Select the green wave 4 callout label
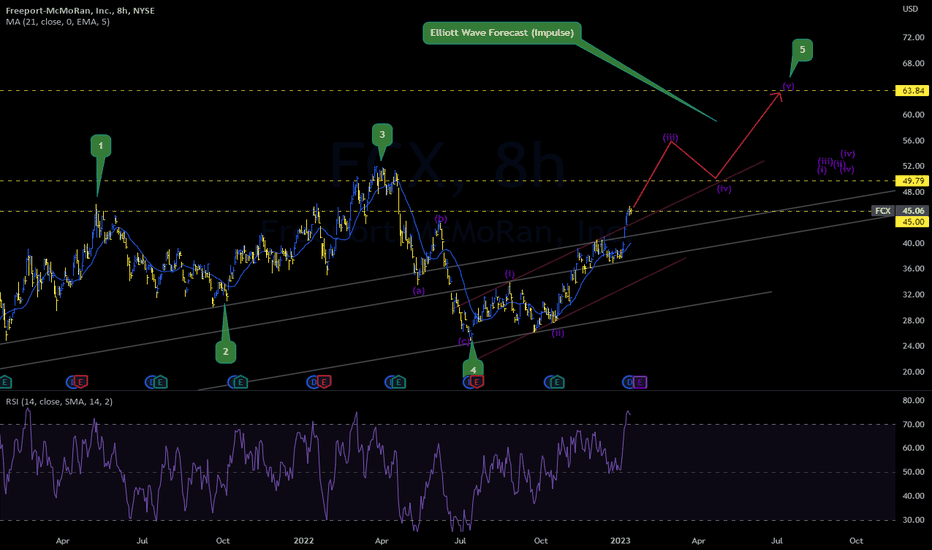This screenshot has height=550, width=932. (473, 369)
